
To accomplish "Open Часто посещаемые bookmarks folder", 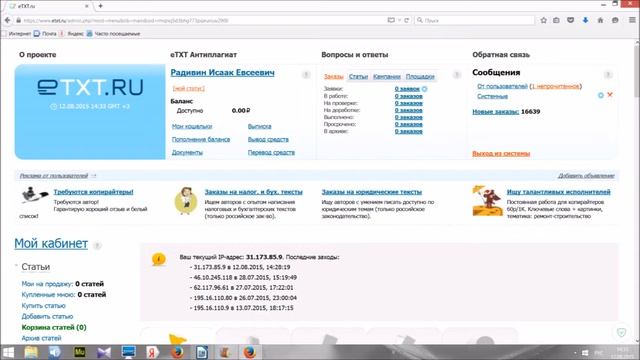I will pos(113,33).
